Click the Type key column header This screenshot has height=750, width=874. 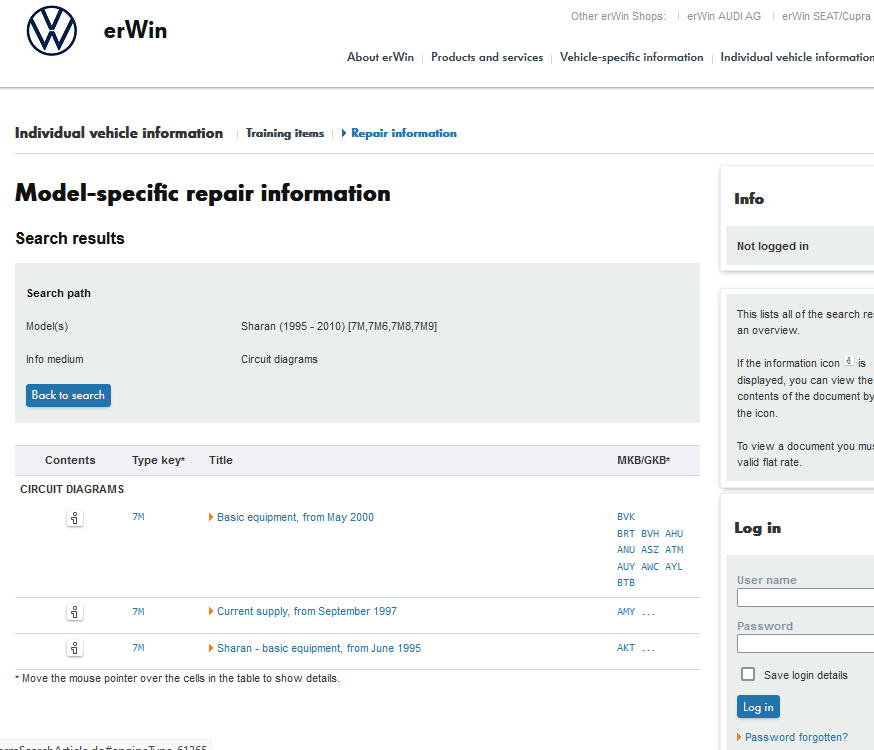[158, 460]
